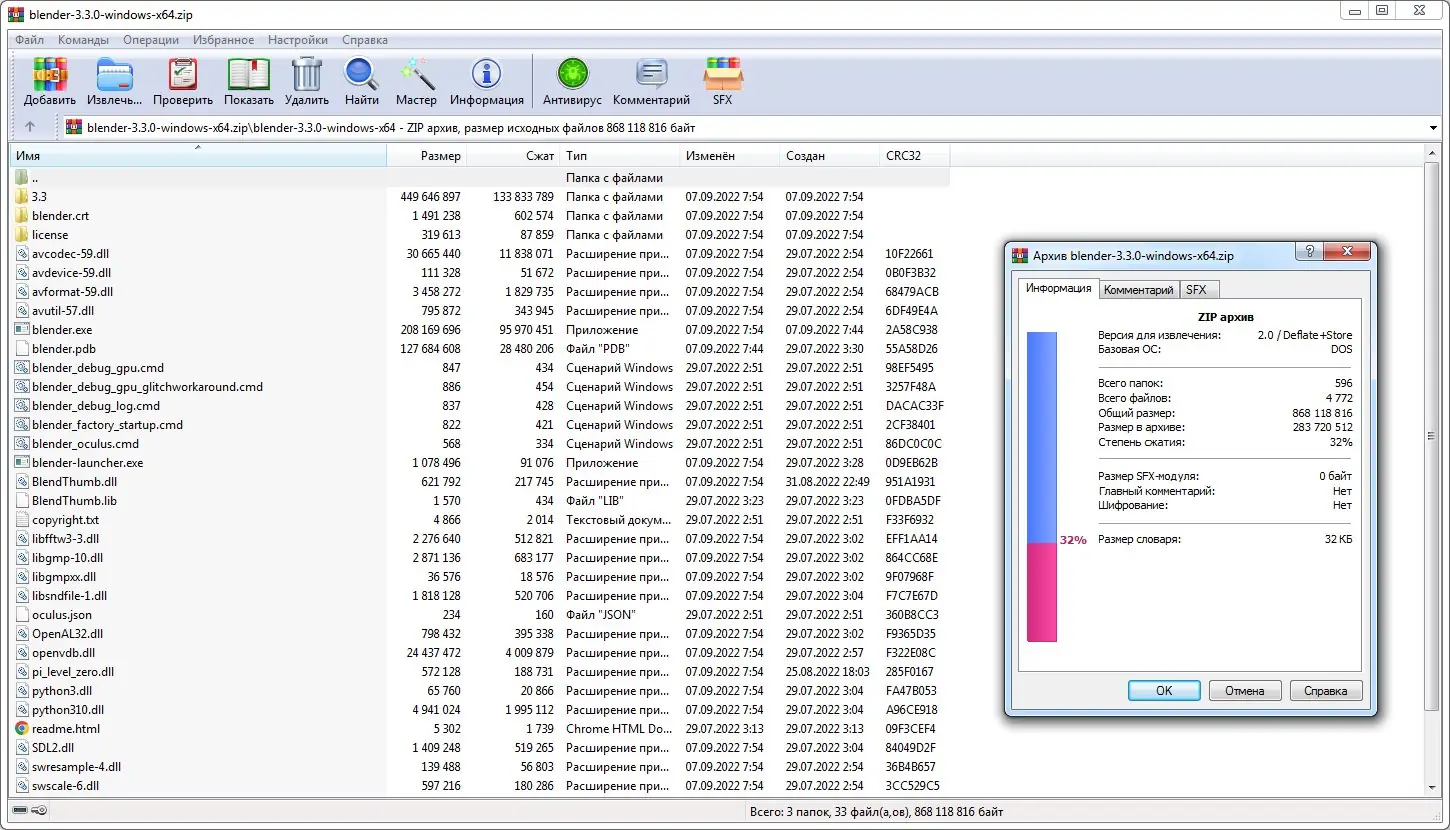1450x830 pixels.
Task: Select the SDL2.dll file row
Action: point(480,748)
